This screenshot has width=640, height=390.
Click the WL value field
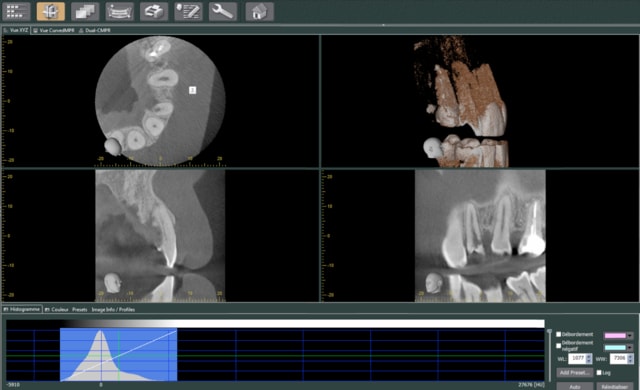(x=577, y=359)
